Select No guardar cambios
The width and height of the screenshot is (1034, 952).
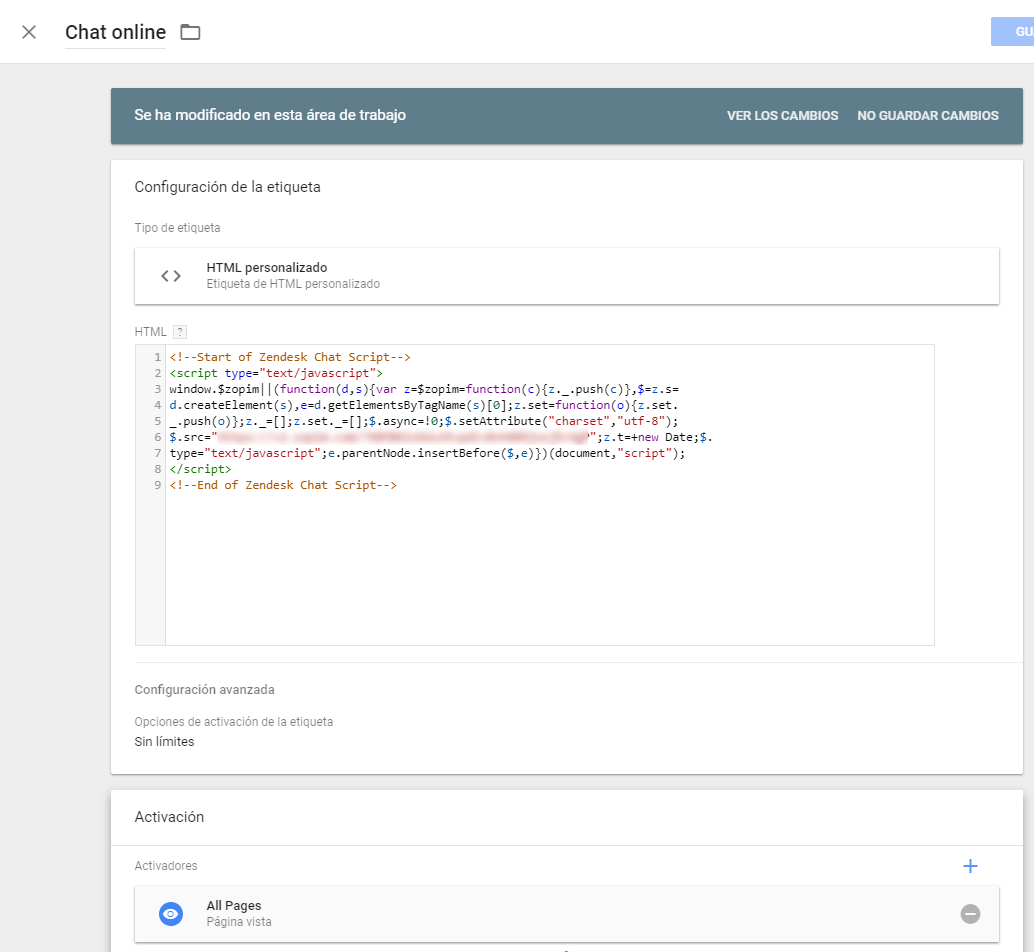(927, 116)
